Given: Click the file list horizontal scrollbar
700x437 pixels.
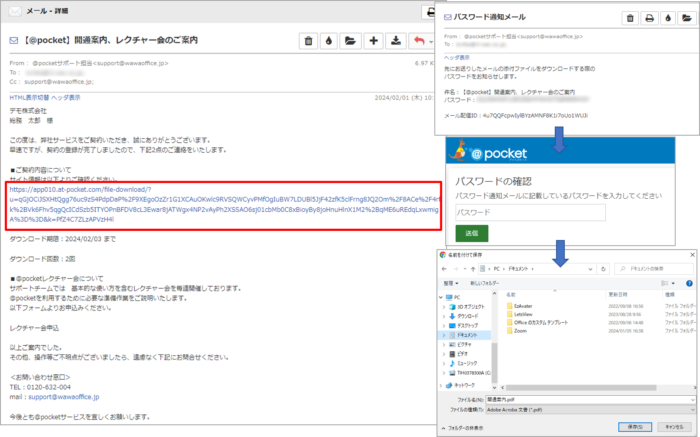Looking at the screenshot, I should (x=581, y=387).
